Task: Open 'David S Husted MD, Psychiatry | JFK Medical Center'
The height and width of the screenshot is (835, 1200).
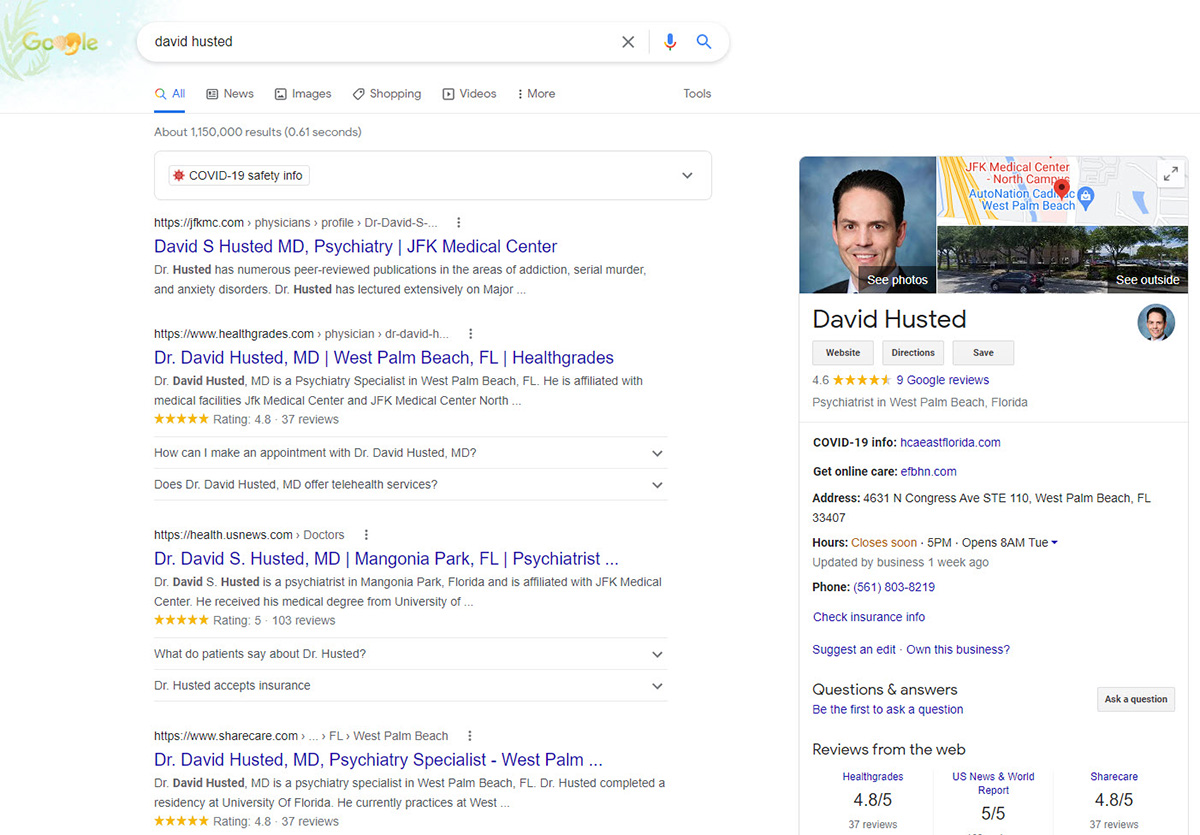Action: [x=356, y=247]
